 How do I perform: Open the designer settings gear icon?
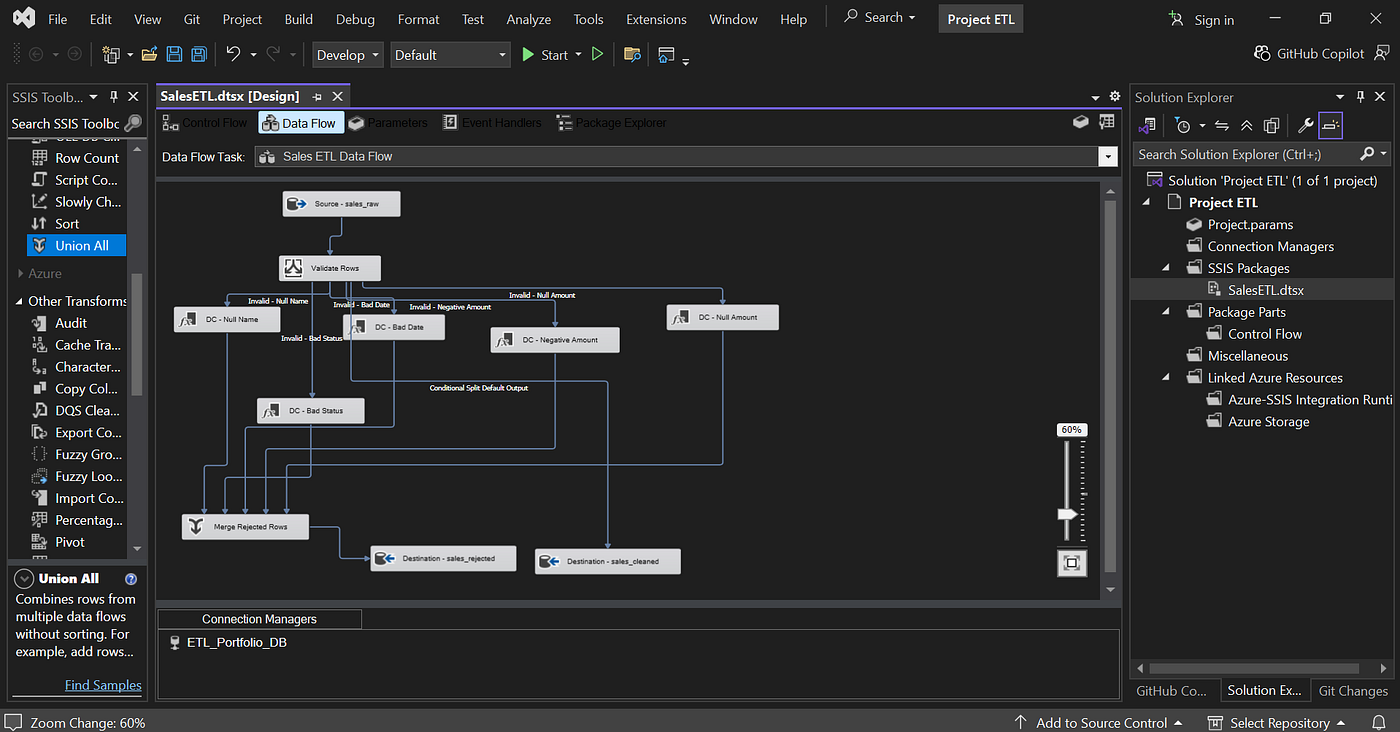click(x=1116, y=97)
